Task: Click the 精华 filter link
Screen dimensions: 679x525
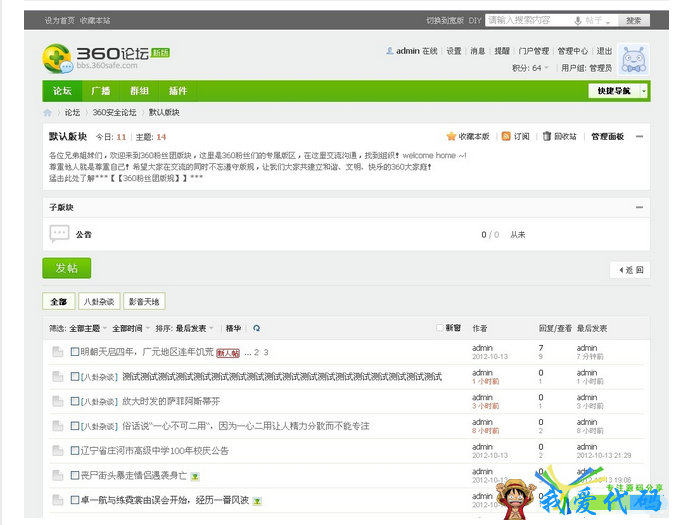Action: (x=233, y=328)
